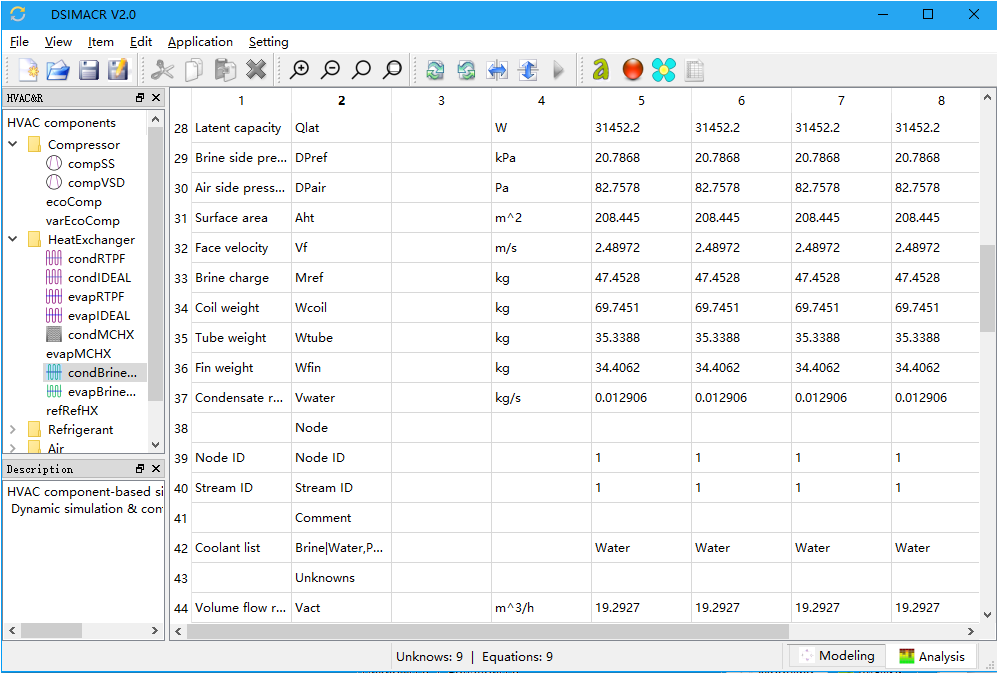Copy using the two-pages toolbar icon

click(x=194, y=70)
